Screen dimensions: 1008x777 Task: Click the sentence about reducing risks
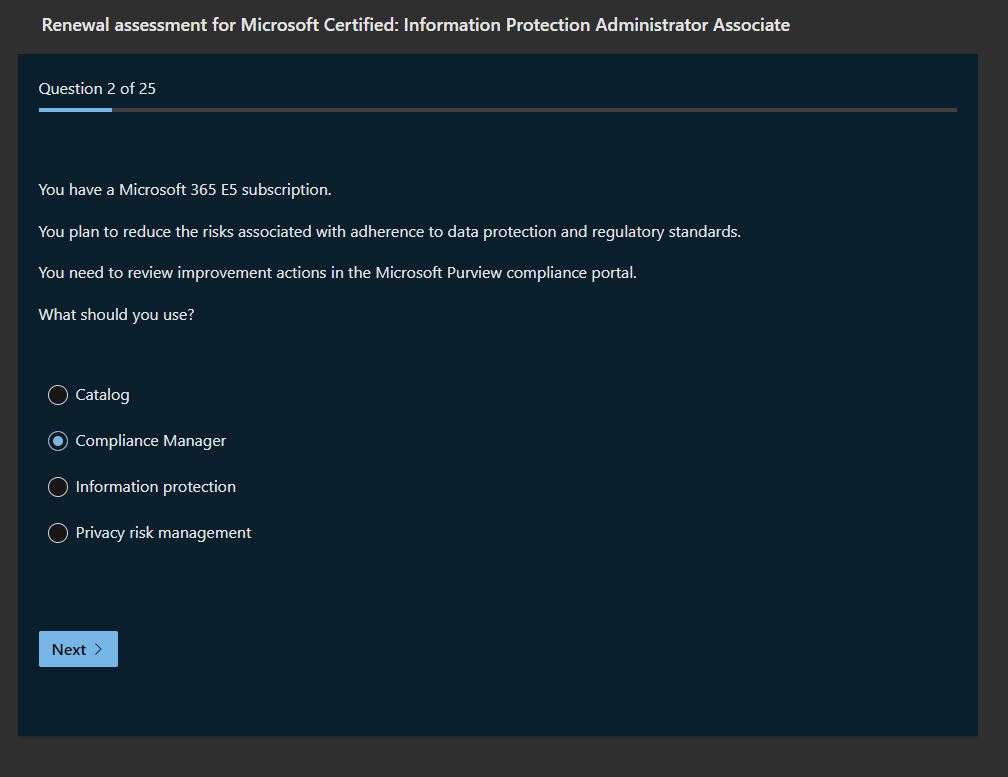click(389, 232)
